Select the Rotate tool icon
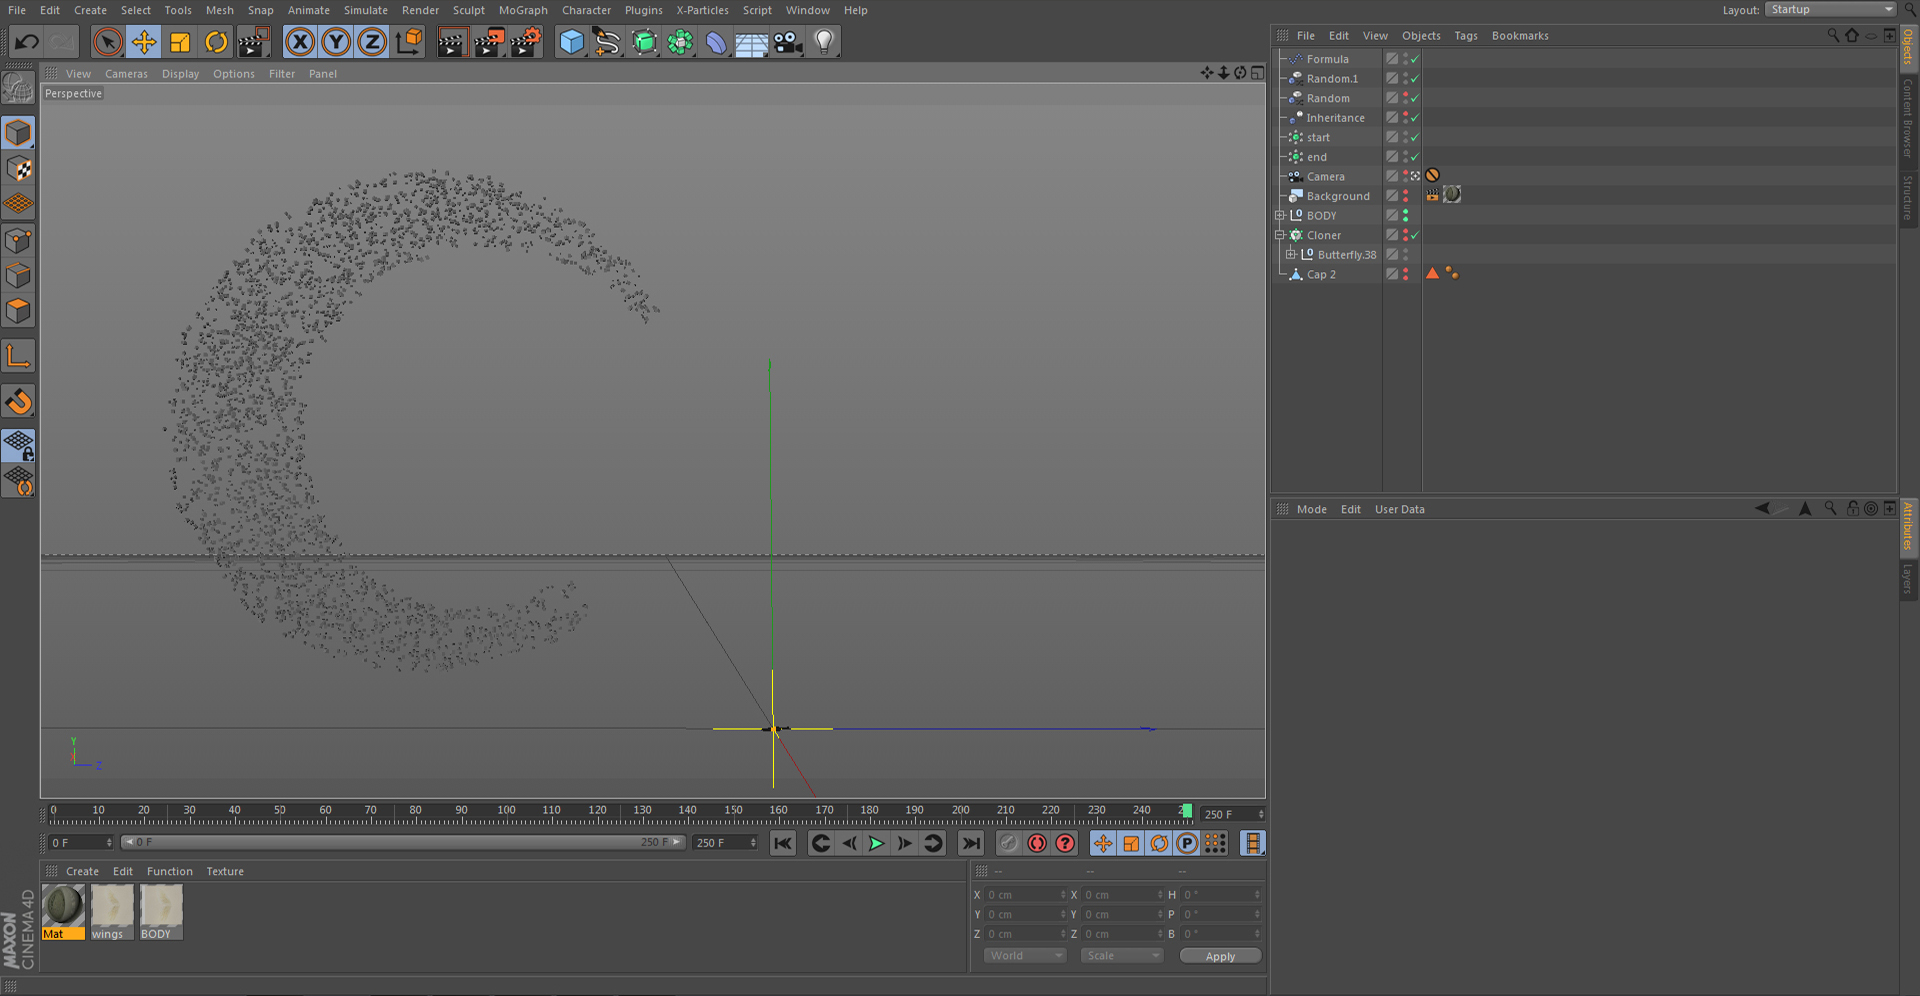Viewport: 1920px width, 996px height. (216, 42)
